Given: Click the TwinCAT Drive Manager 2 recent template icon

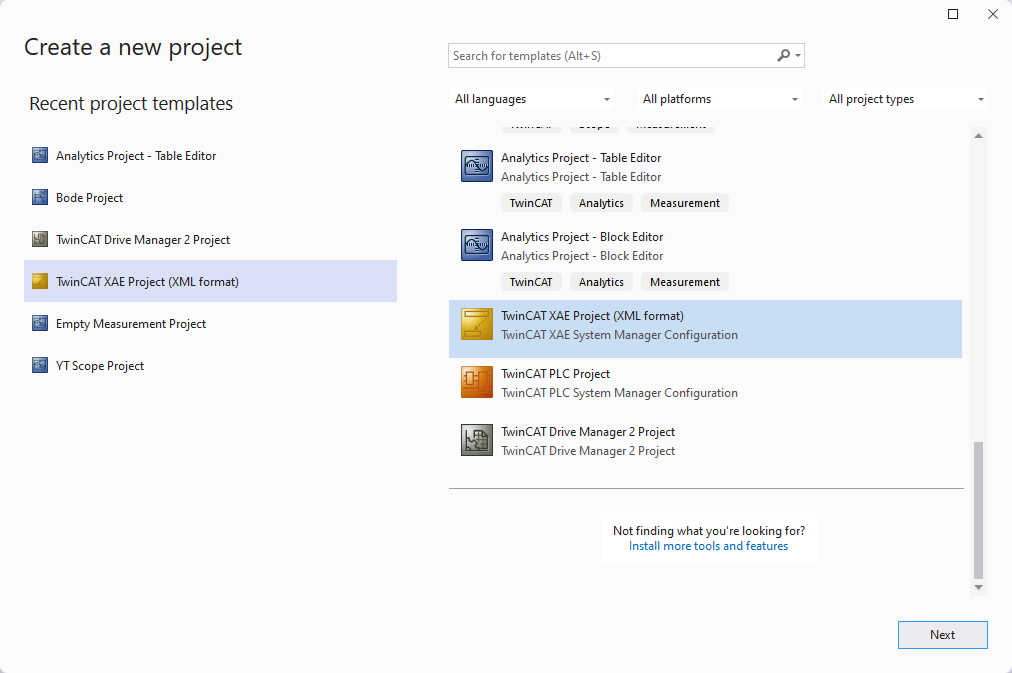Looking at the screenshot, I should point(40,239).
